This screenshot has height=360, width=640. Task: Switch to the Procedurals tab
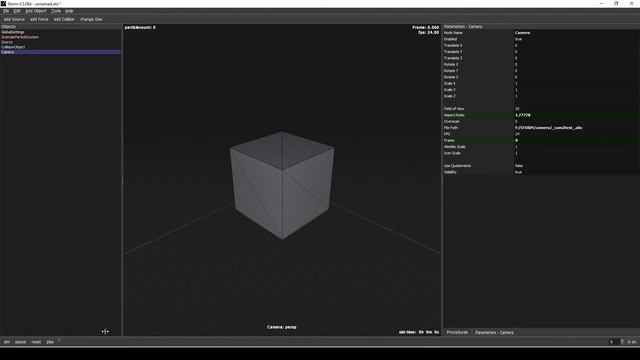pos(457,332)
